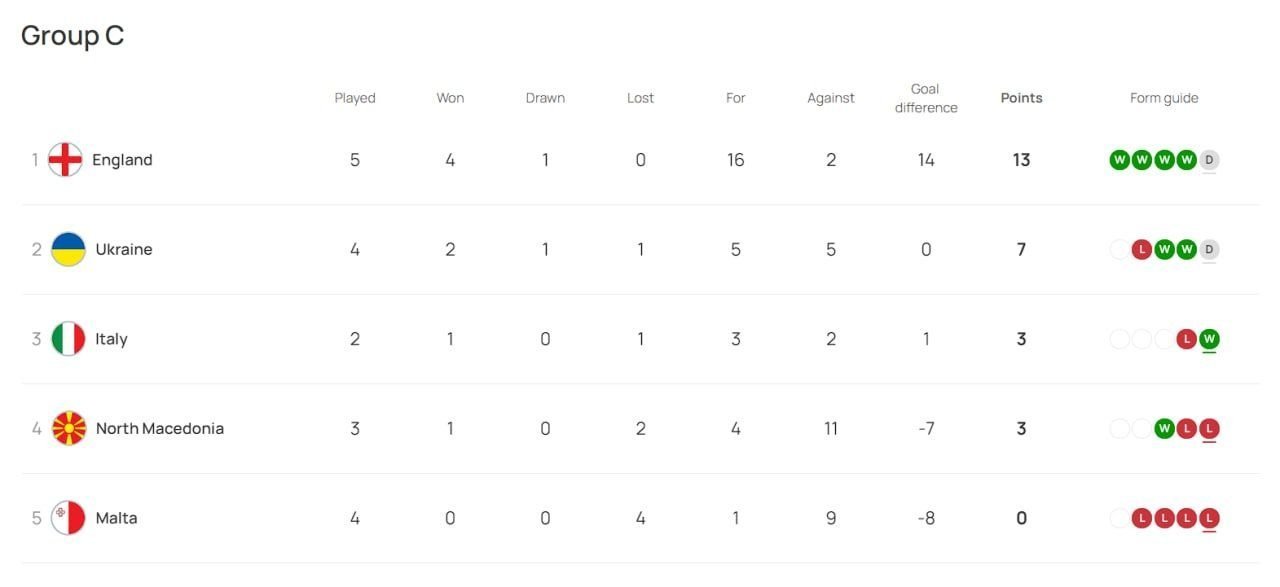The image size is (1280, 587).
Task: Click the Goal difference column header
Action: coord(926,98)
